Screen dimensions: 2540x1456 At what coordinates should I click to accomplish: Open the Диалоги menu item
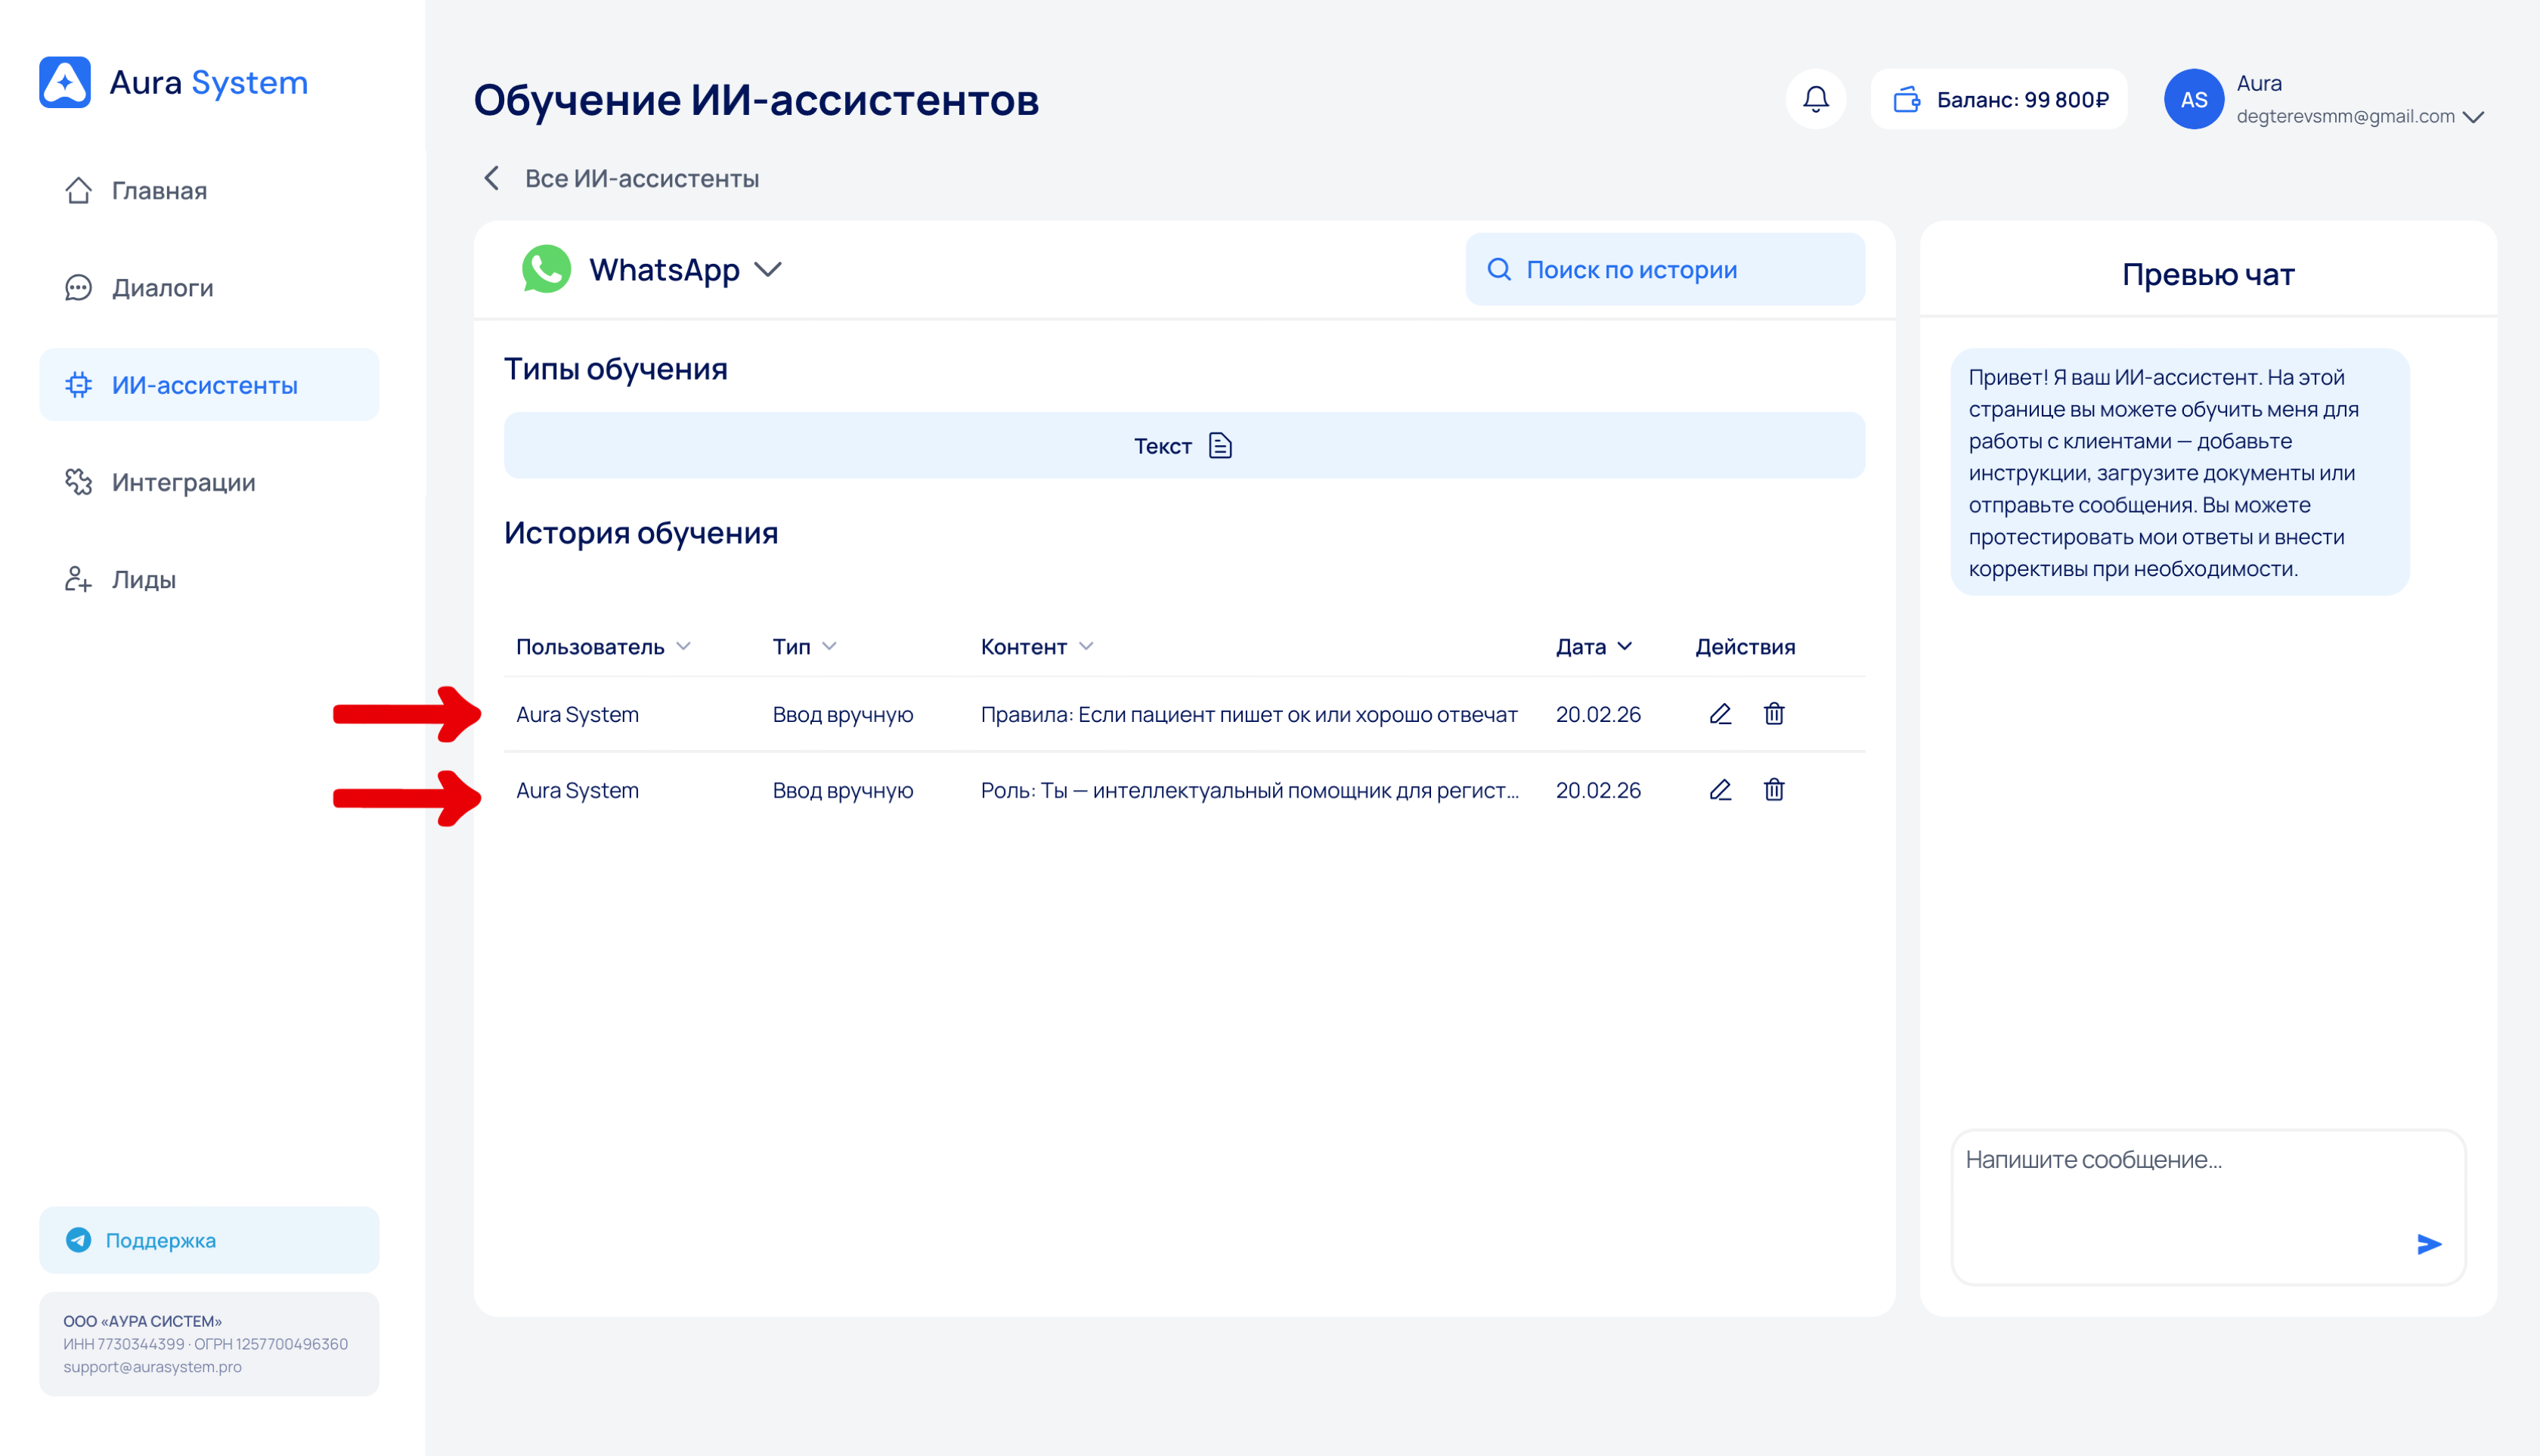pyautogui.click(x=162, y=288)
